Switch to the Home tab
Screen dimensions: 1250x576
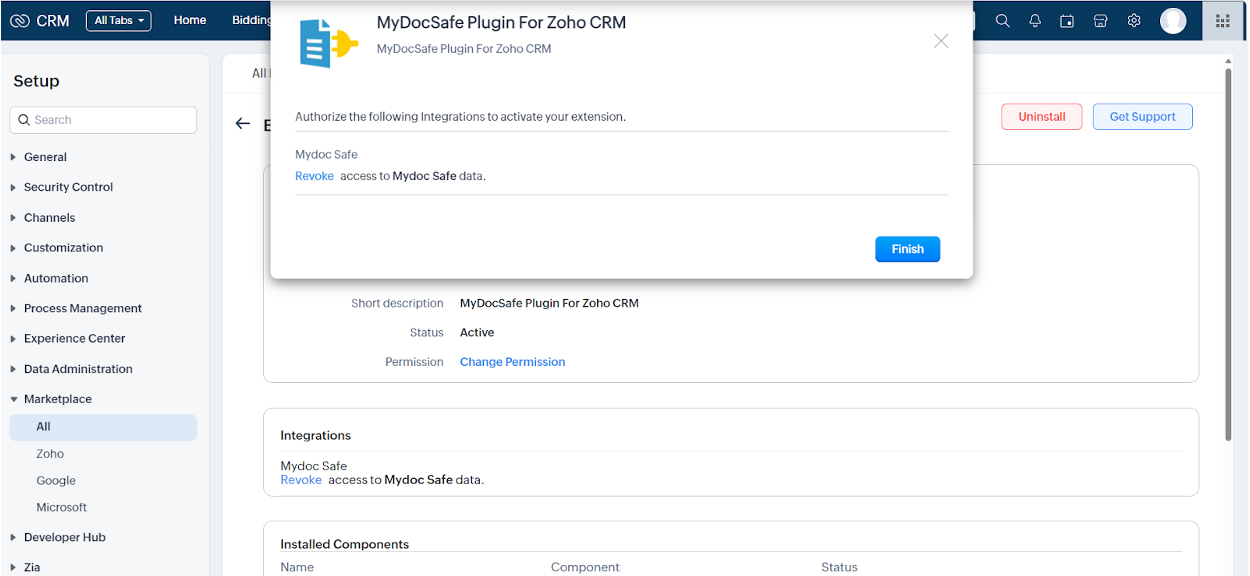point(189,19)
